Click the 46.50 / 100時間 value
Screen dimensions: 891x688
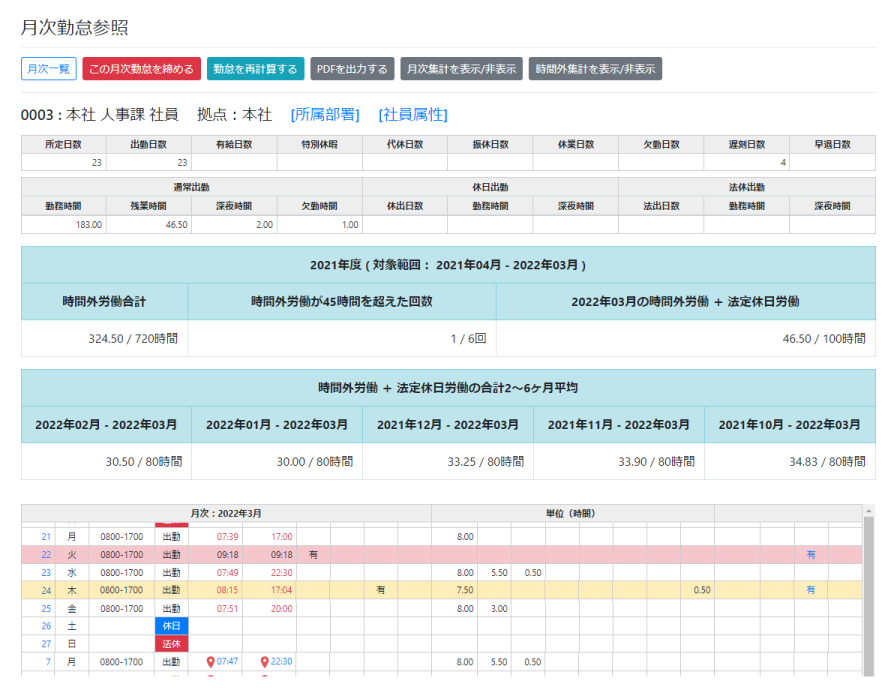tap(824, 339)
